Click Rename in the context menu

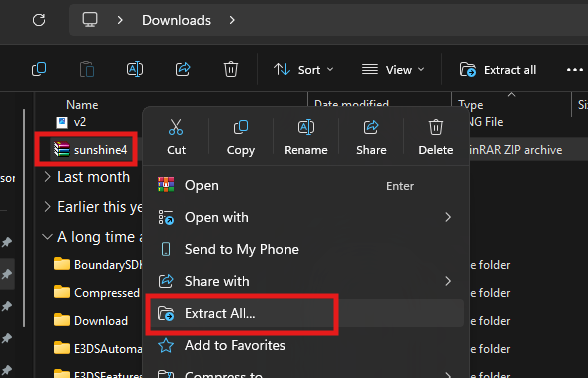[306, 137]
